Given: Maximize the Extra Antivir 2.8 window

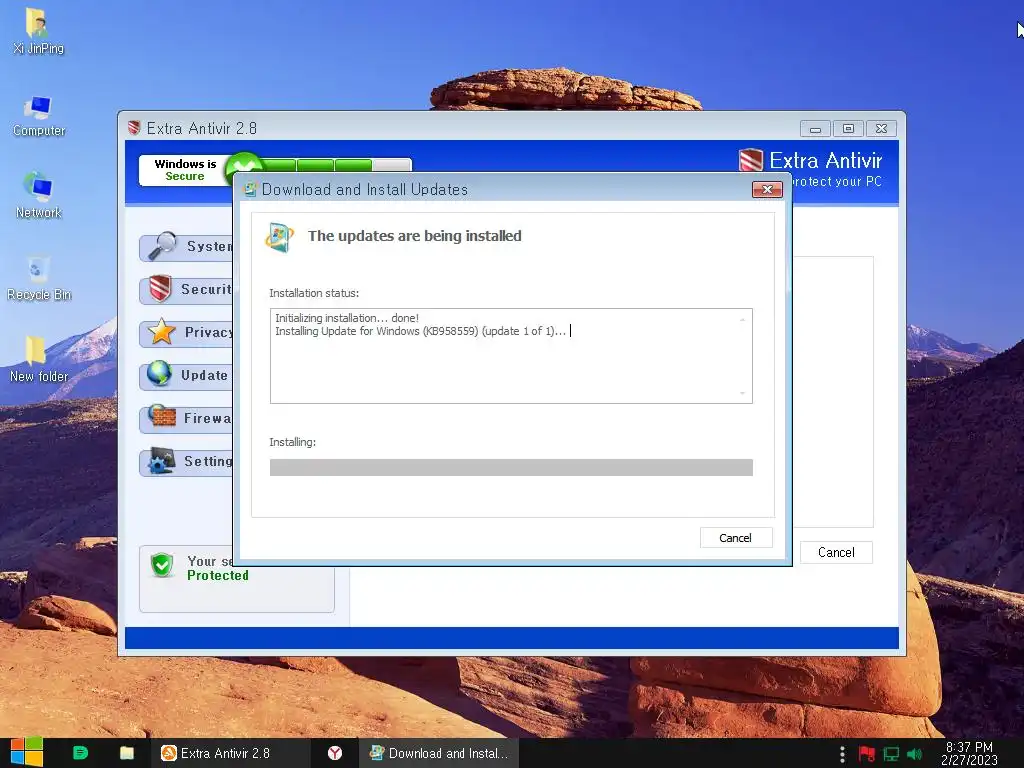Looking at the screenshot, I should pos(848,129).
